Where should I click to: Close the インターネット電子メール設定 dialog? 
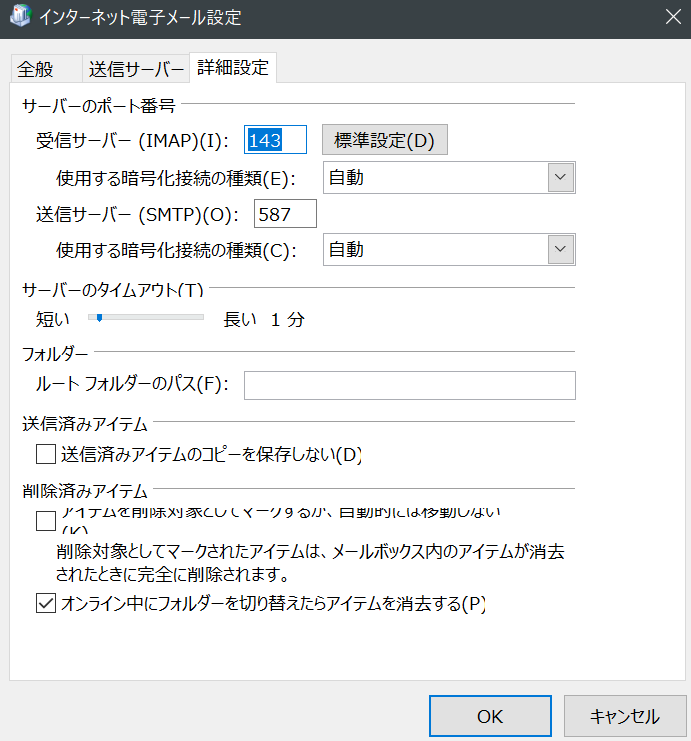coord(673,17)
